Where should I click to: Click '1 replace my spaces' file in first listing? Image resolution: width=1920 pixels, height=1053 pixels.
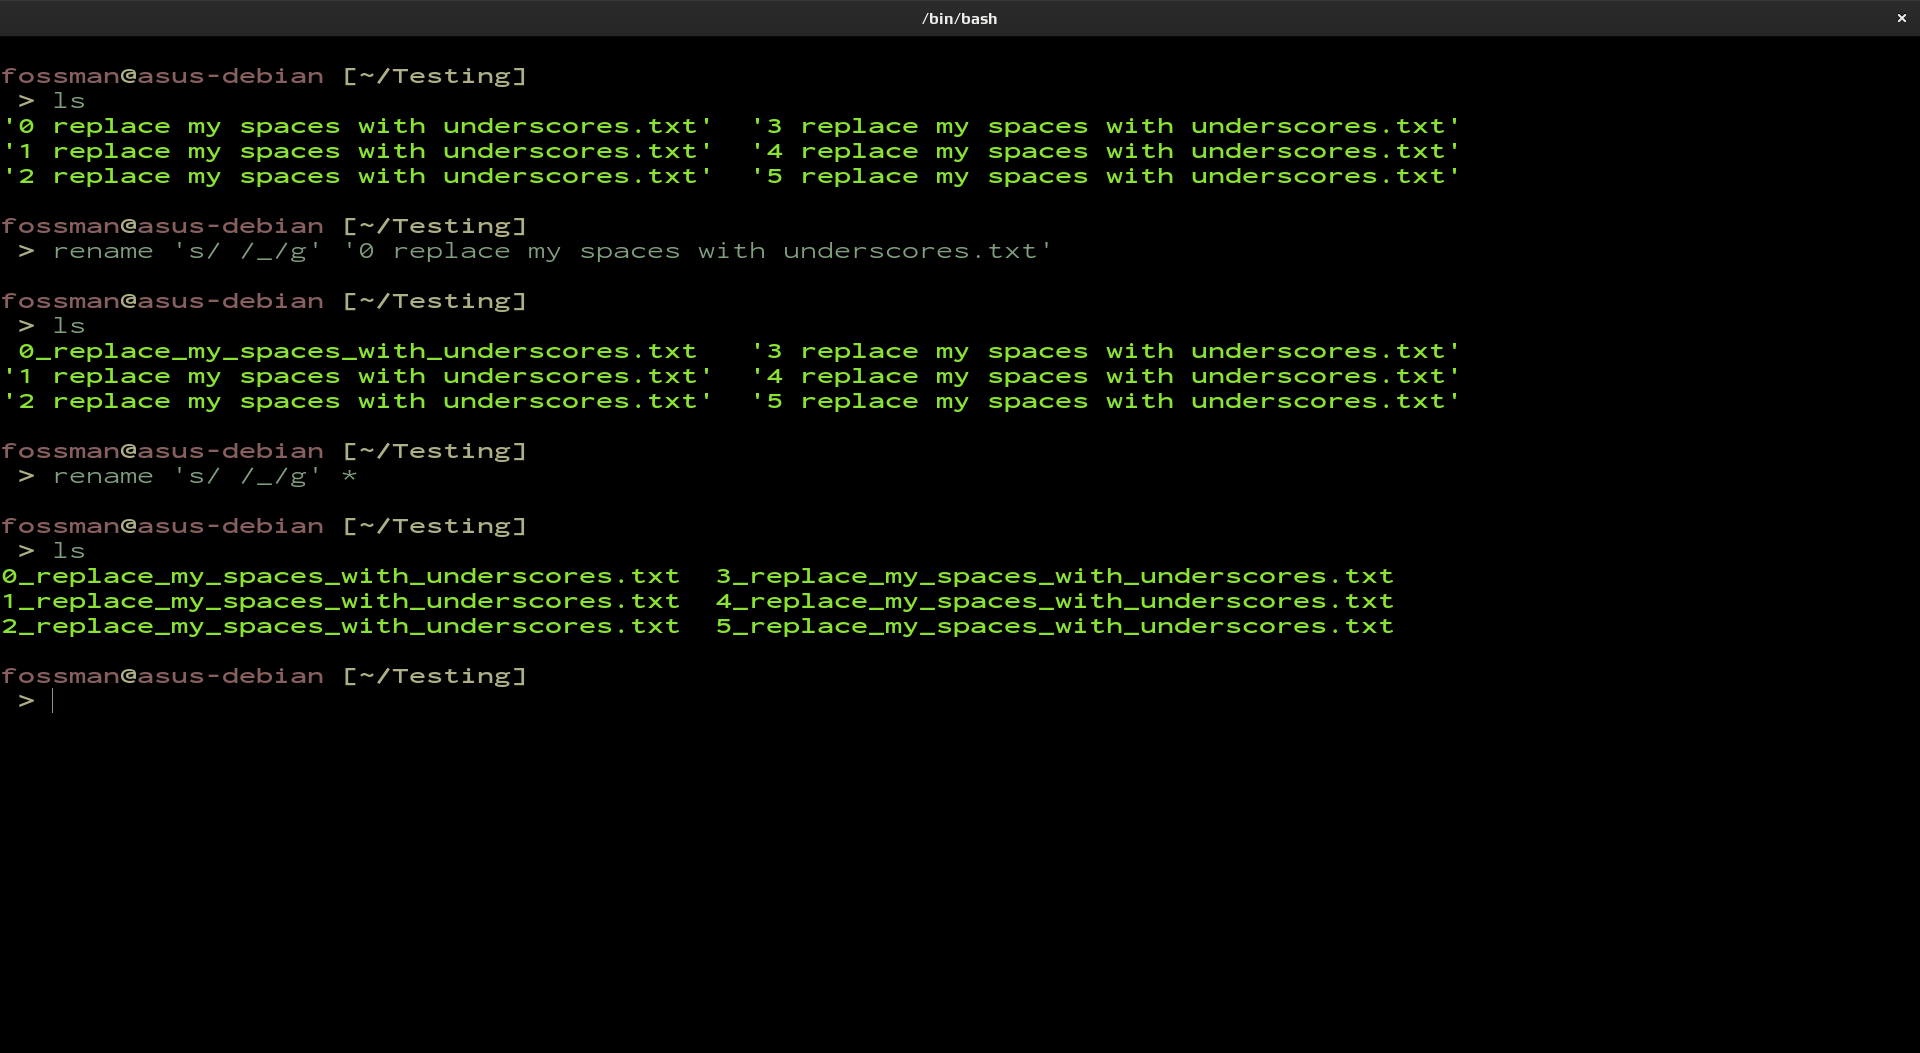point(357,151)
